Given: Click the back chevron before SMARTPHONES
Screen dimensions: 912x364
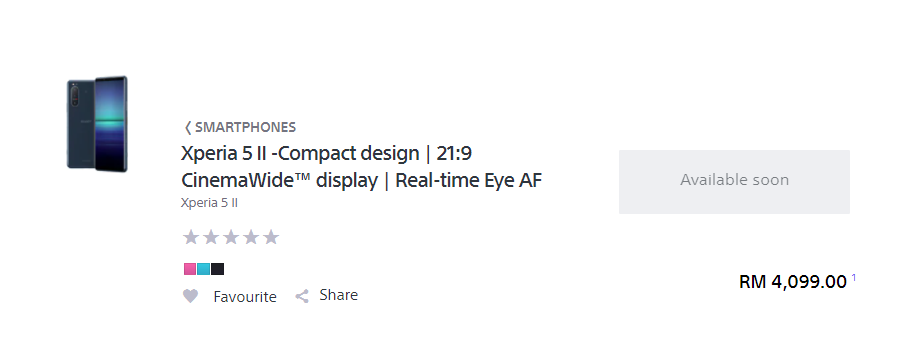Looking at the screenshot, I should pyautogui.click(x=187, y=127).
